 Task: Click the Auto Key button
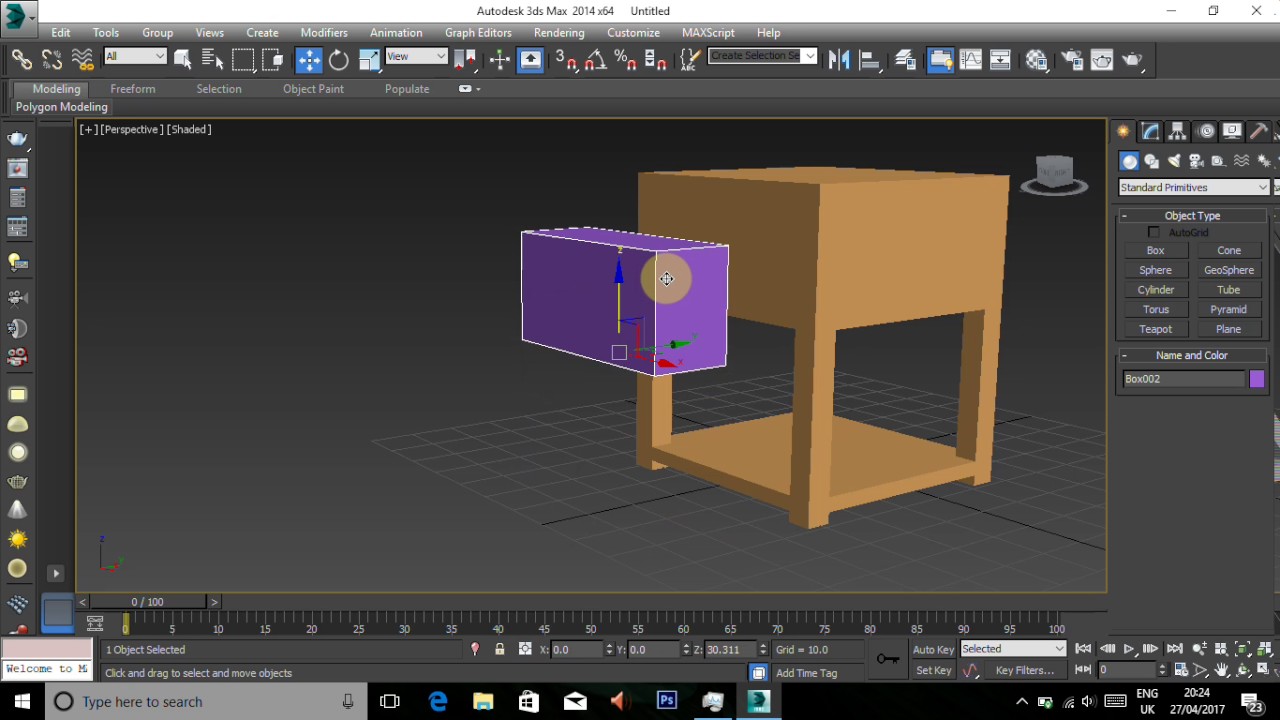(933, 650)
